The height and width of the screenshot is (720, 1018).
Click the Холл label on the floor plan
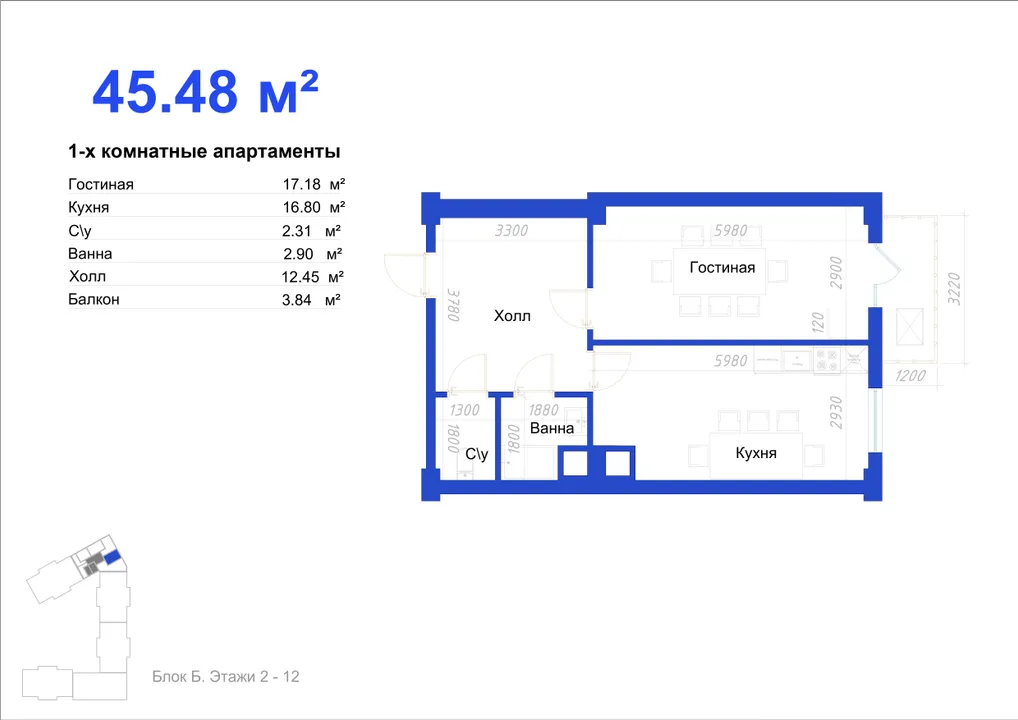tap(512, 316)
